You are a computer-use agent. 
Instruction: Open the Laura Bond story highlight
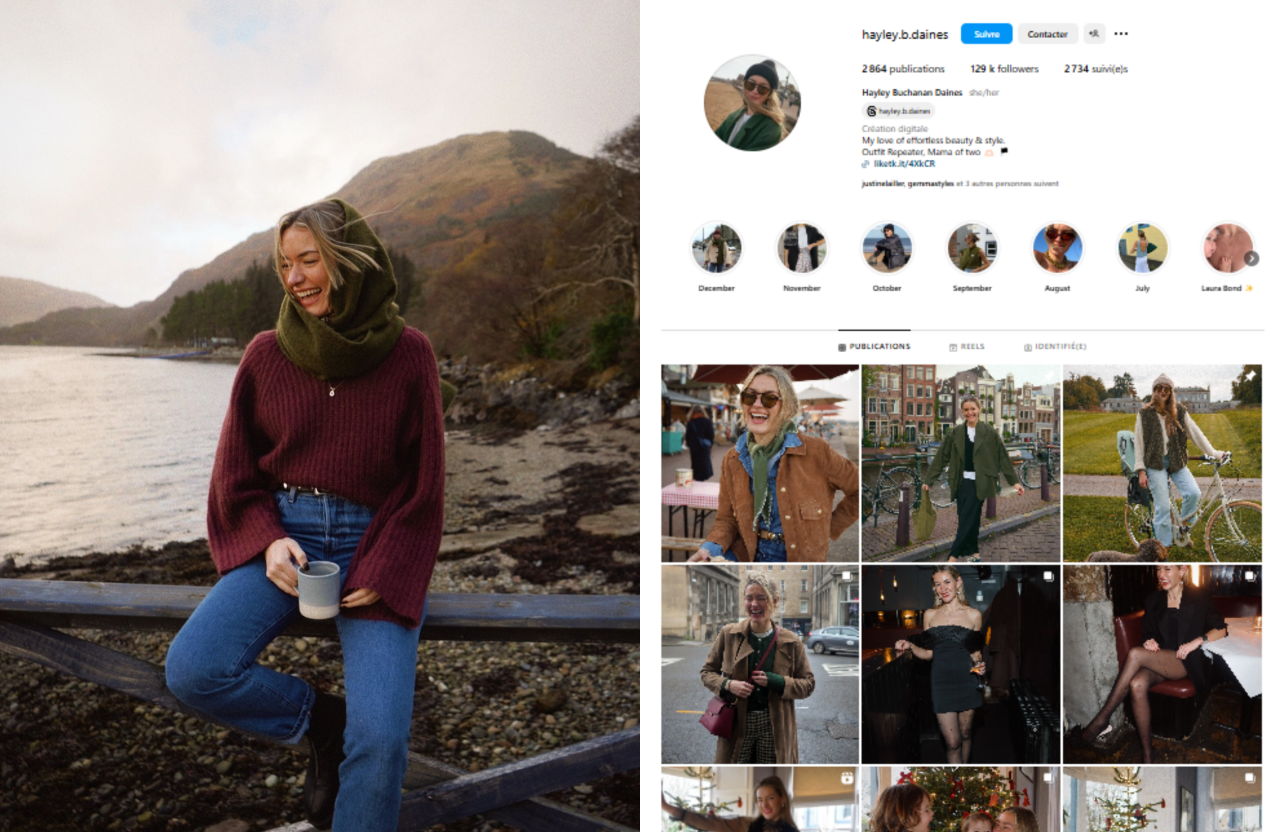(1227, 248)
